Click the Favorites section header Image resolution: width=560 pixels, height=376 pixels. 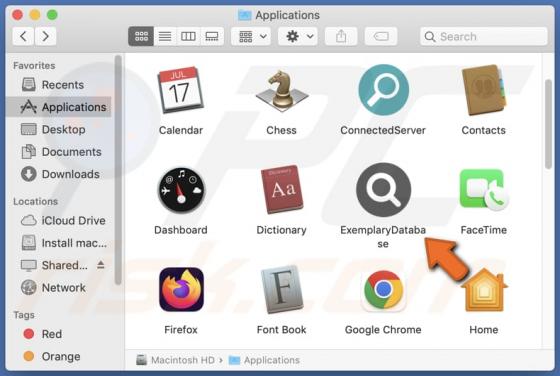34,66
